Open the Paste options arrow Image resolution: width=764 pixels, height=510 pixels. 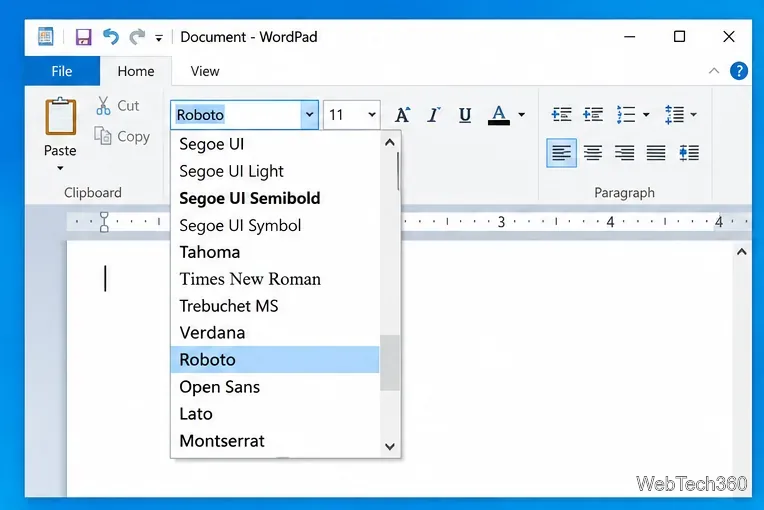60,169
